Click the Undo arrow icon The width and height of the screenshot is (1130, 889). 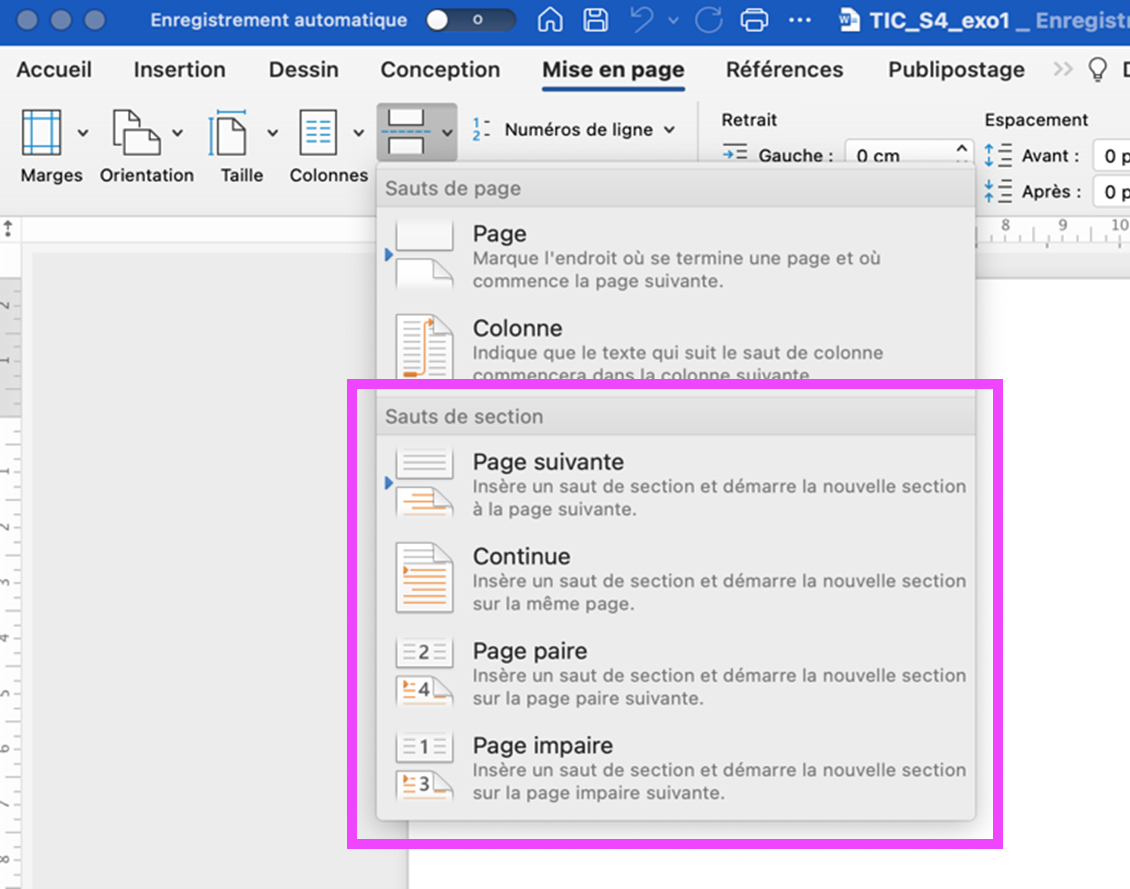[641, 20]
